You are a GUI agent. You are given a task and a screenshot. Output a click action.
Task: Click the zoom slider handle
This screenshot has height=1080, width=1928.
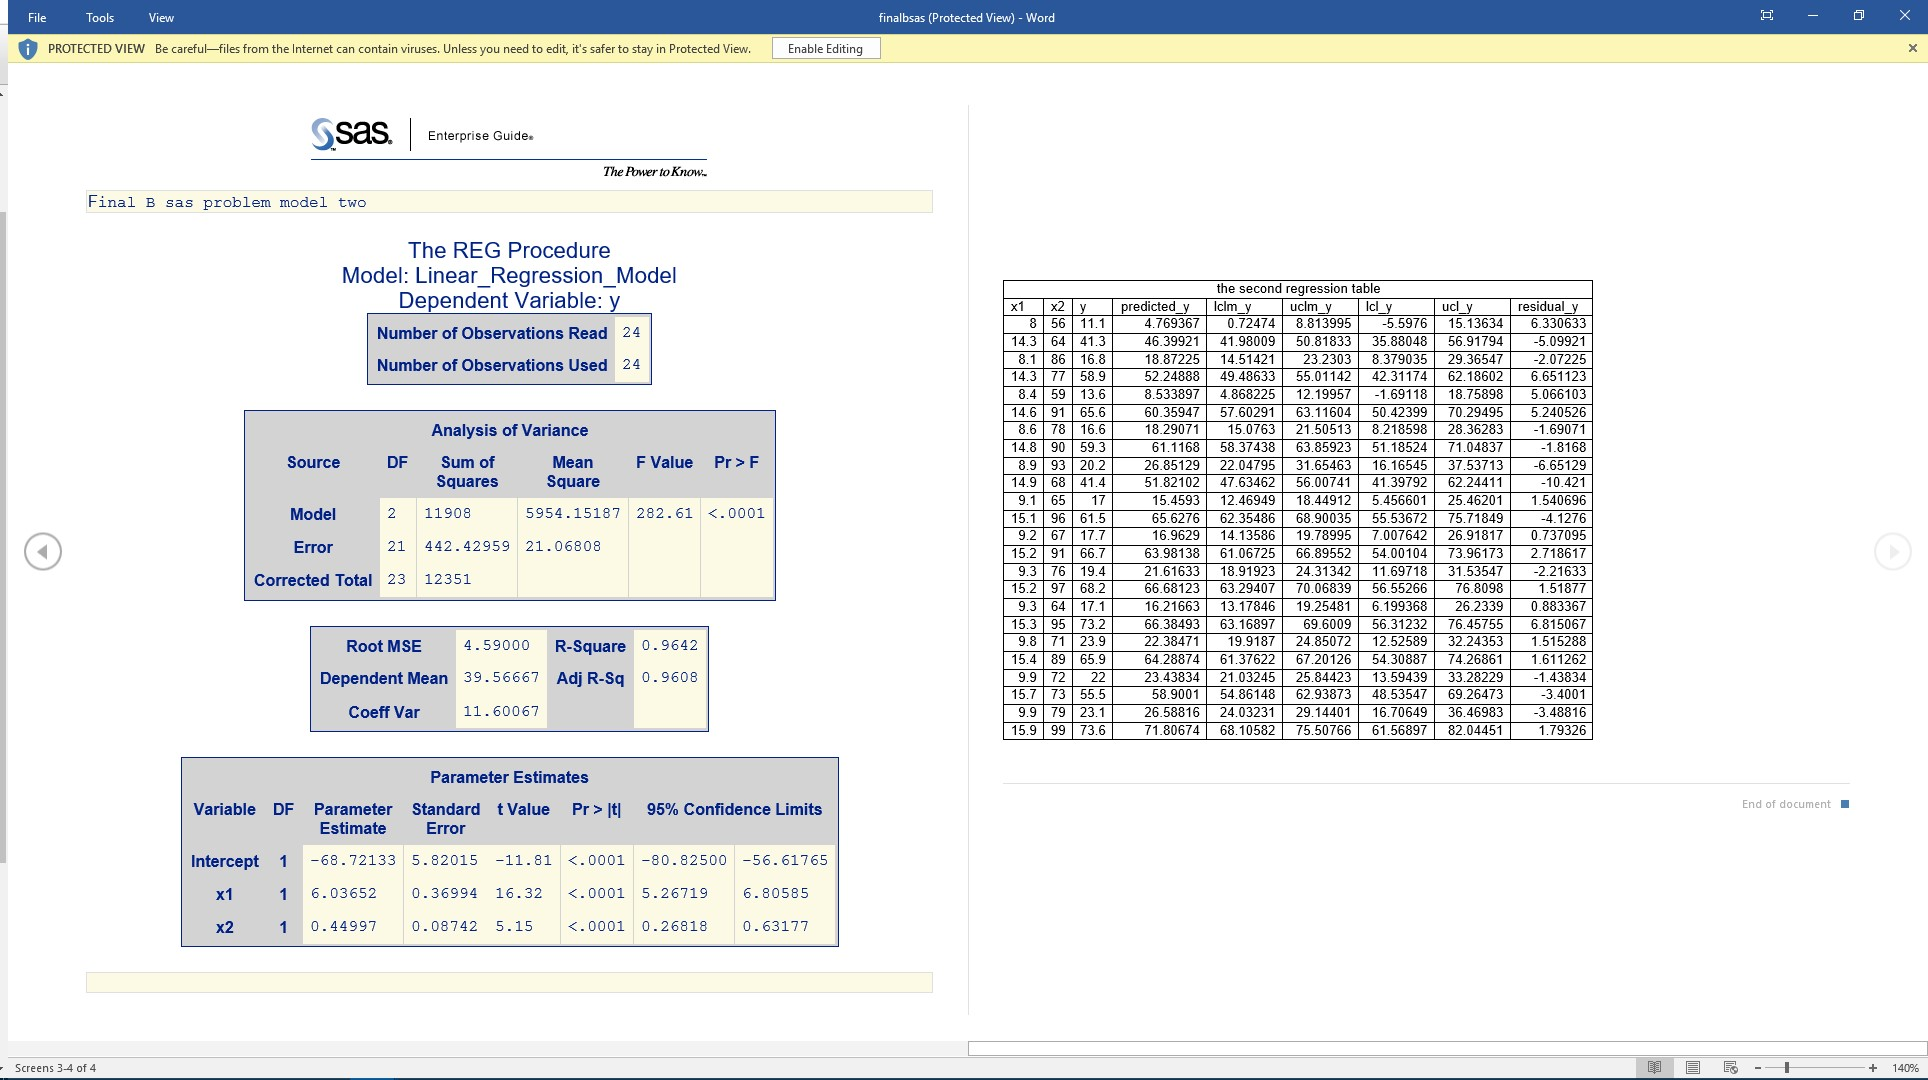click(1786, 1068)
